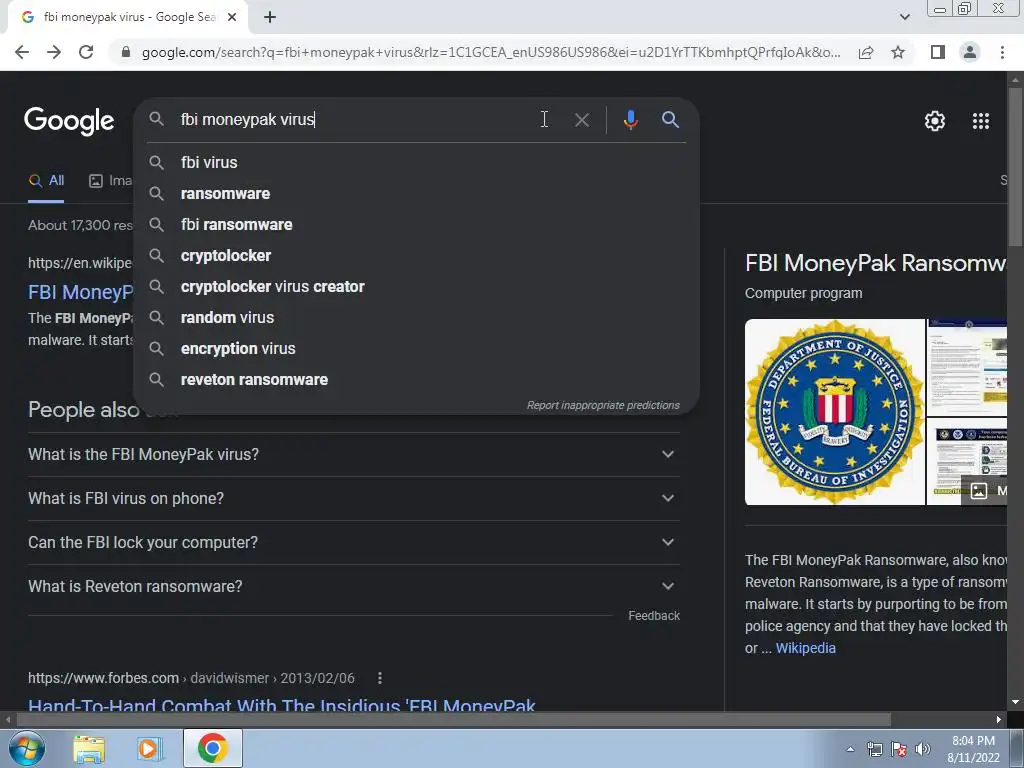The height and width of the screenshot is (768, 1024).
Task: Launch Windows Media Player from the taskbar
Action: click(149, 749)
